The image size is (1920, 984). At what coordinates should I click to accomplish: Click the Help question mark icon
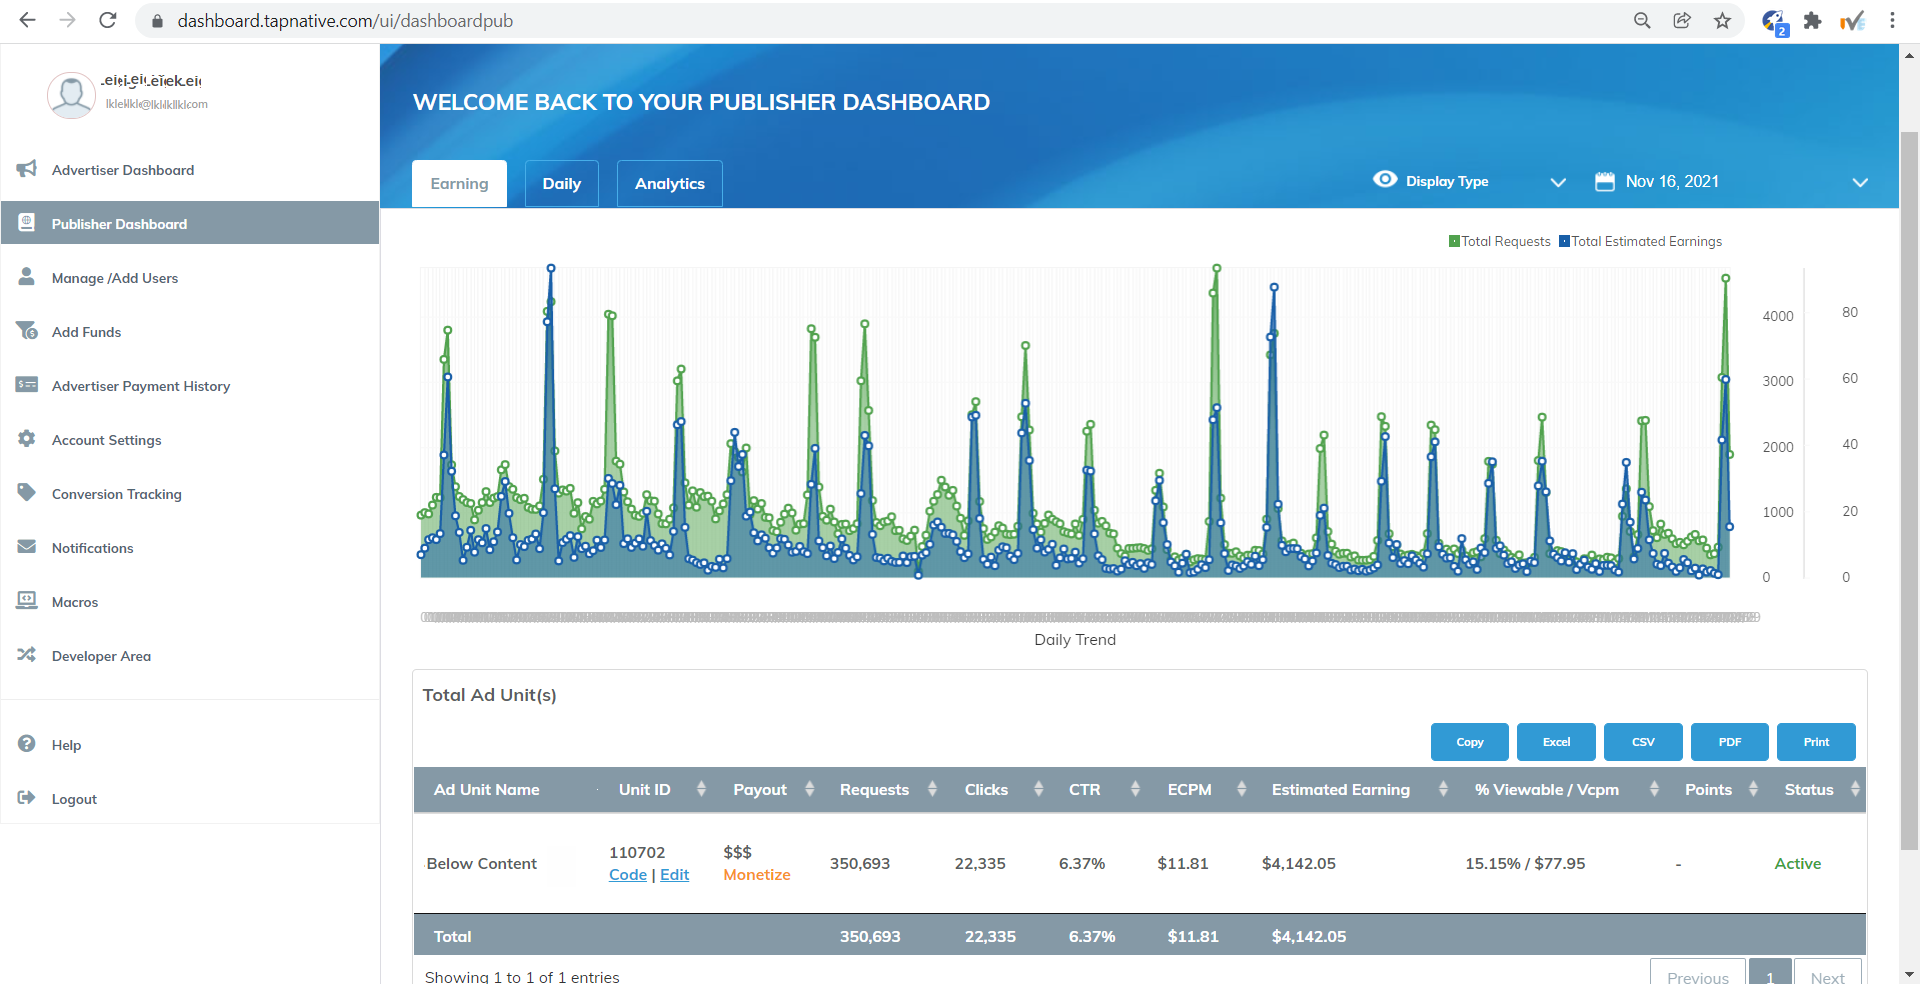(x=27, y=744)
